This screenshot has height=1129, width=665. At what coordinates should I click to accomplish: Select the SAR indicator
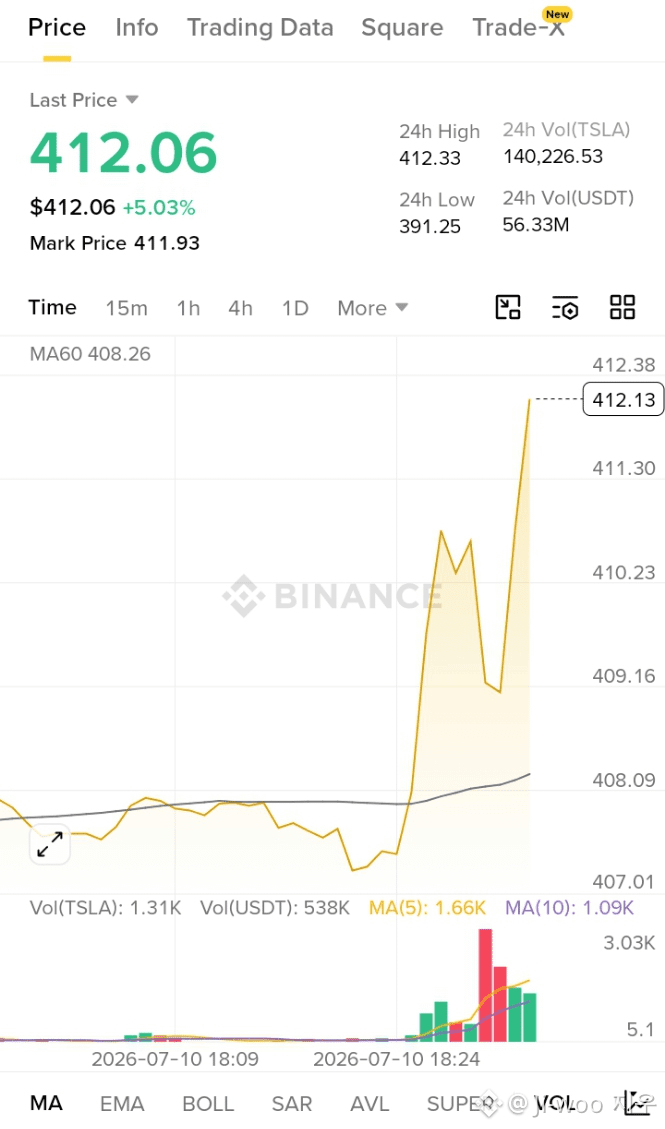coord(291,1104)
